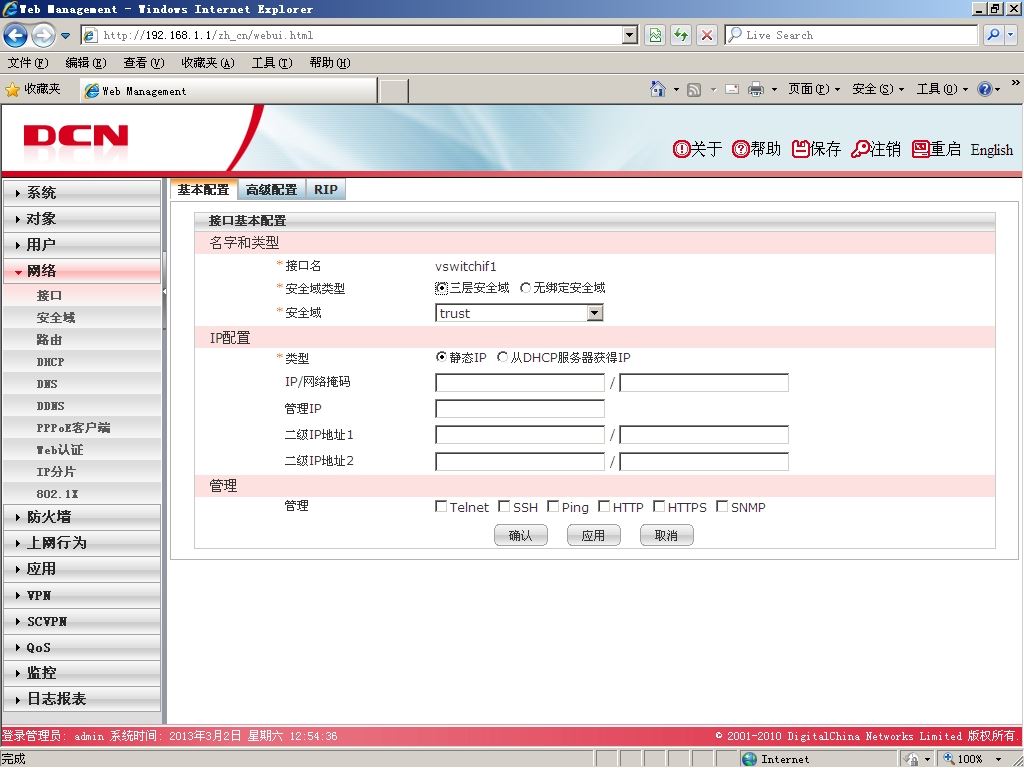Screen dimensions: 1024x768
Task: Click the Live Search magnifier button
Action: (x=993, y=35)
